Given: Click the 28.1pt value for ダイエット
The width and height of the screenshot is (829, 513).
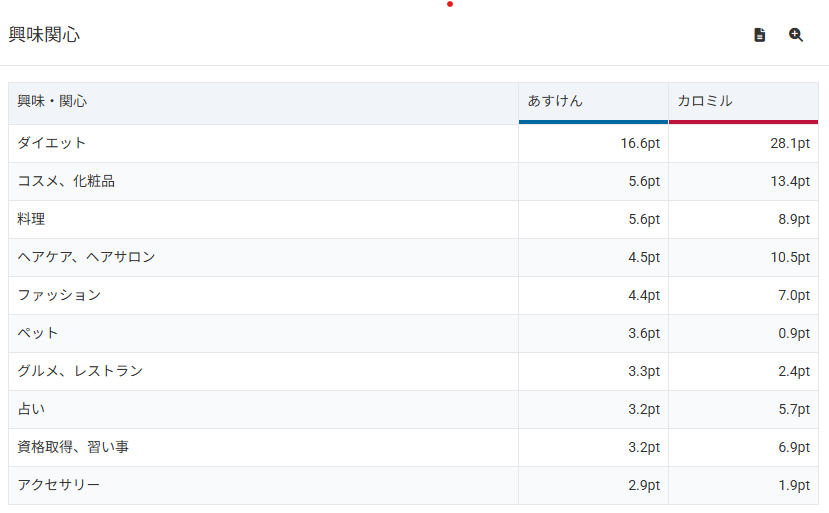Looking at the screenshot, I should [789, 143].
